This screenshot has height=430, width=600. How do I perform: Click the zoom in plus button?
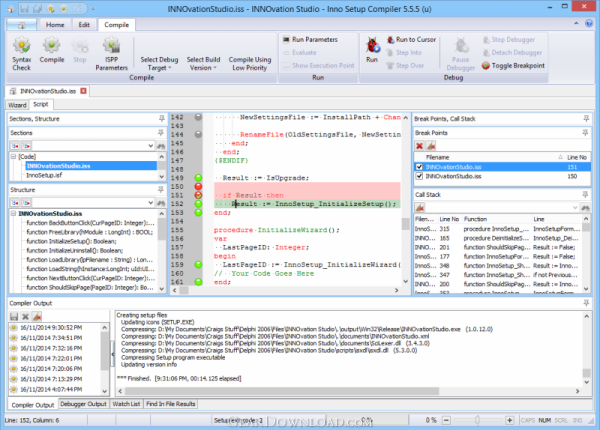pyautogui.click(x=509, y=420)
